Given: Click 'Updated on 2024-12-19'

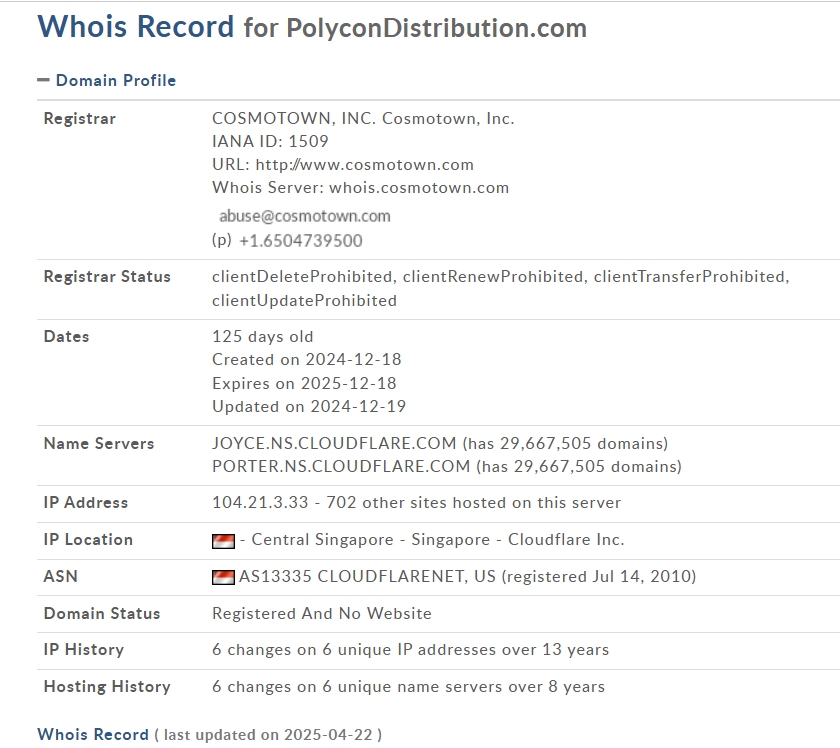Looking at the screenshot, I should [x=309, y=407].
